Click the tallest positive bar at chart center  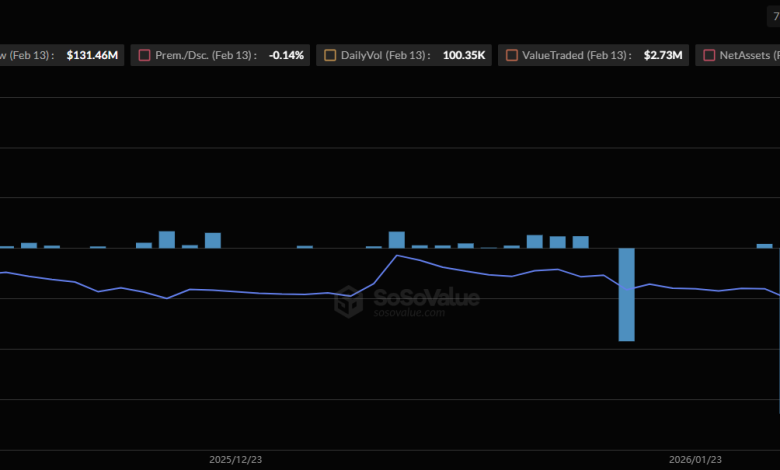(x=397, y=240)
